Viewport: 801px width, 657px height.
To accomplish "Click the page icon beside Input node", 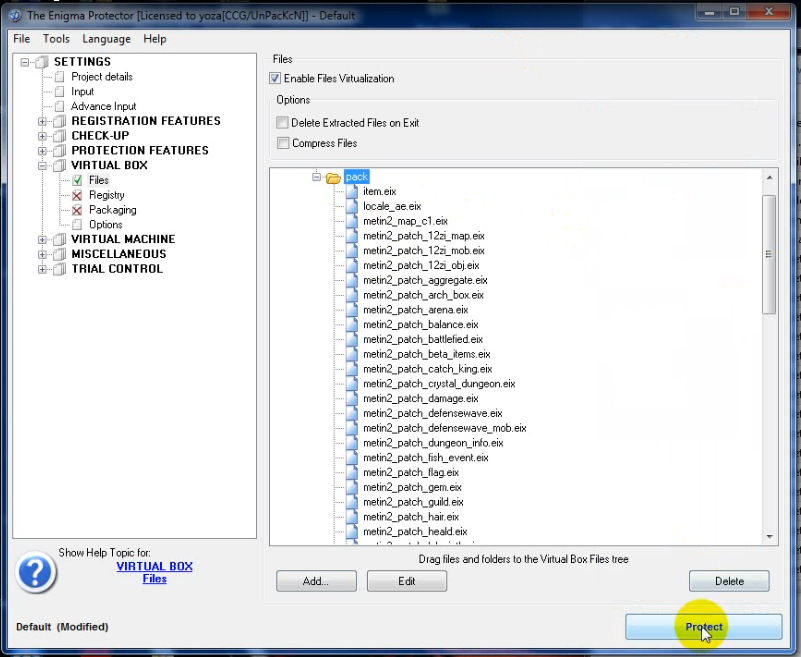I will coord(60,91).
